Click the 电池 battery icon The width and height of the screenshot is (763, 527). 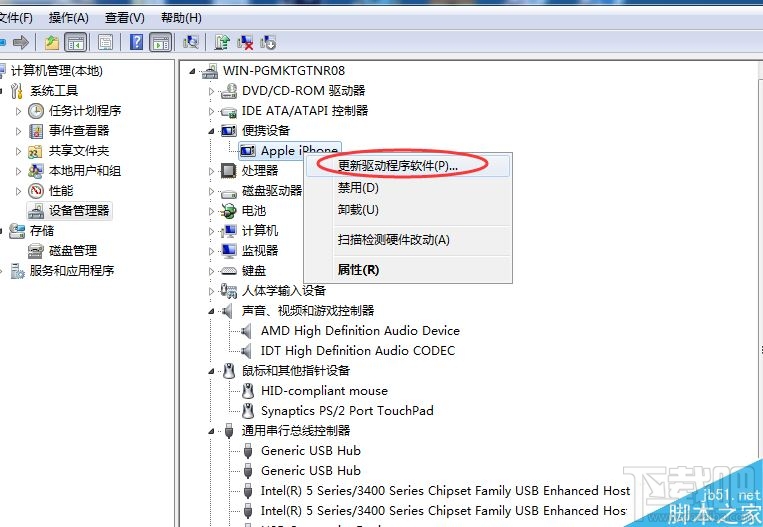click(x=228, y=211)
